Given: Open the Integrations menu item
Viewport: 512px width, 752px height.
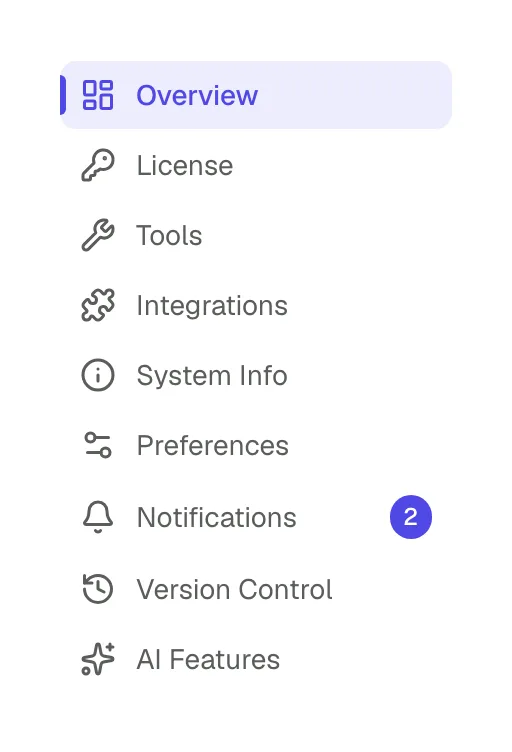Looking at the screenshot, I should click(256, 305).
